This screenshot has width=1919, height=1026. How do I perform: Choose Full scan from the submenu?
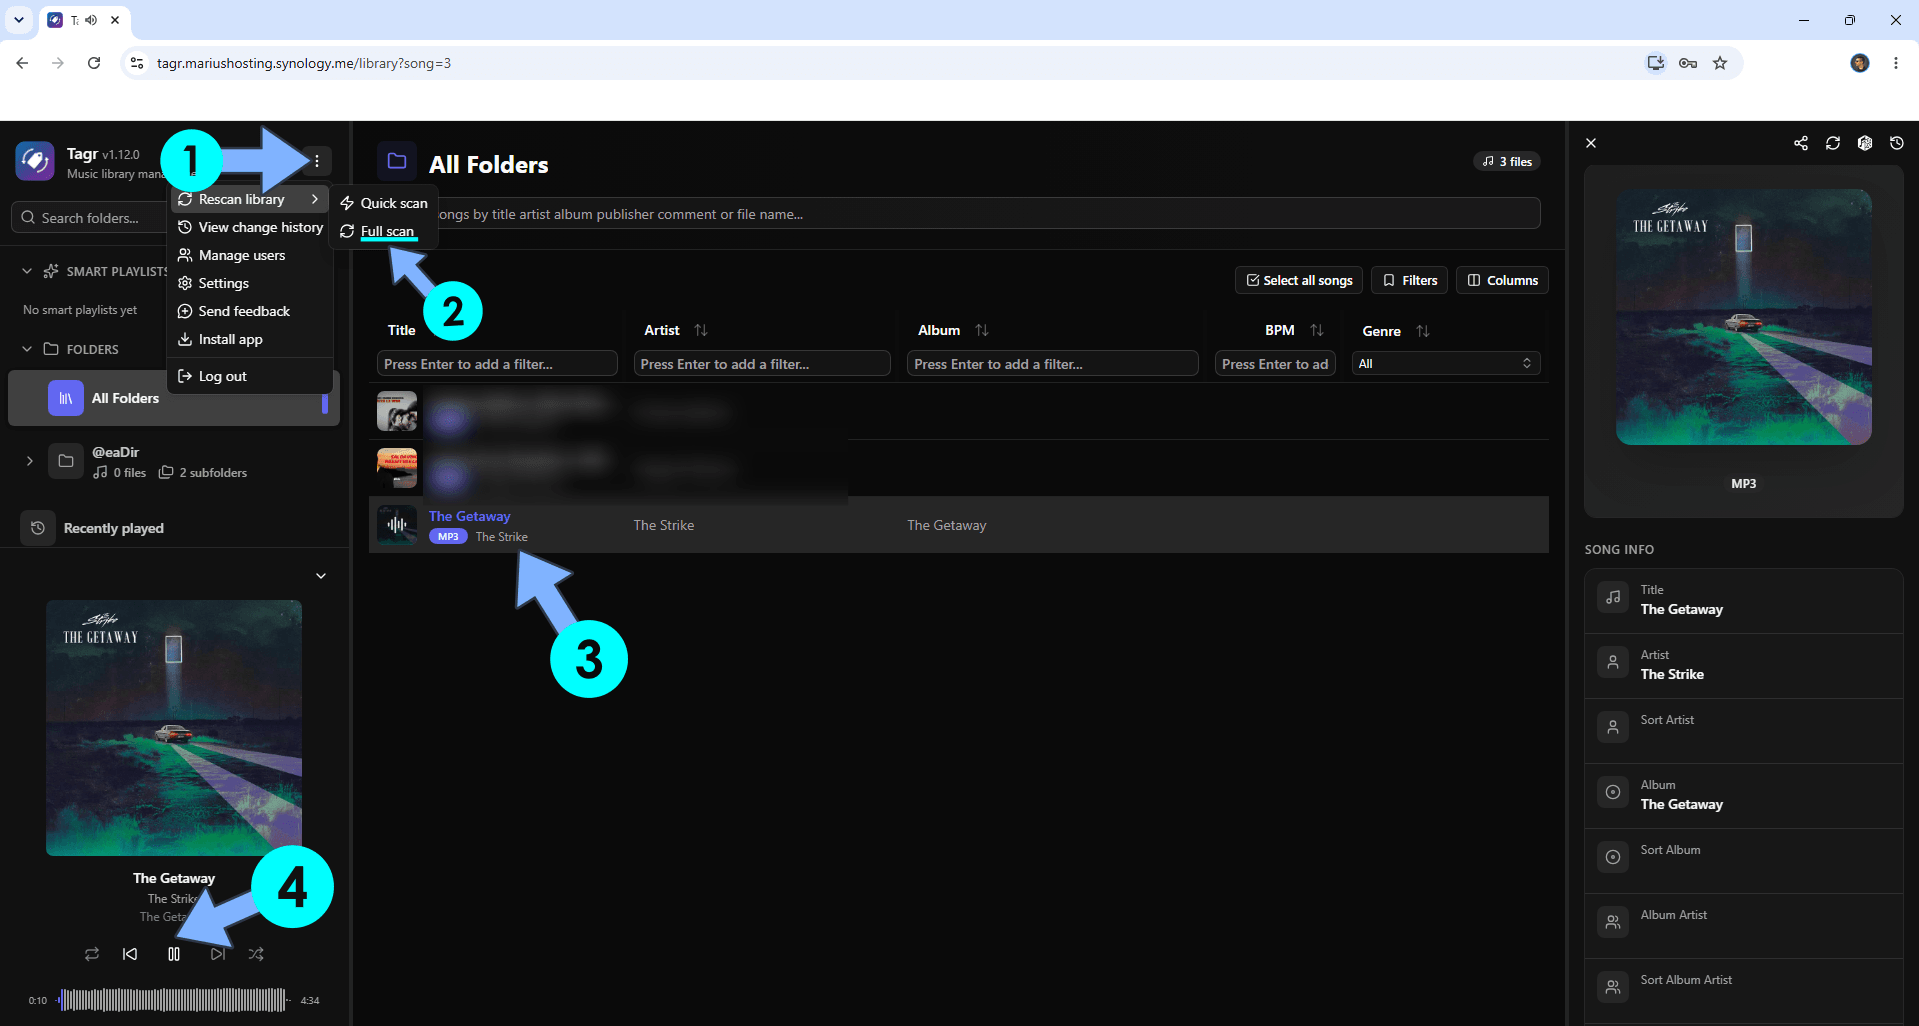click(384, 231)
